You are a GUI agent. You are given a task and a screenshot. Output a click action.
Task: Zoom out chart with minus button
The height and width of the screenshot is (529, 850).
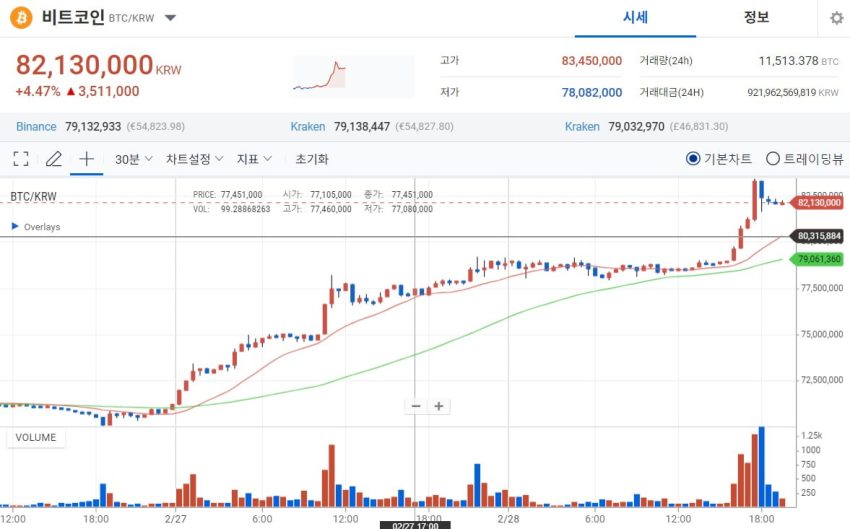click(x=416, y=406)
